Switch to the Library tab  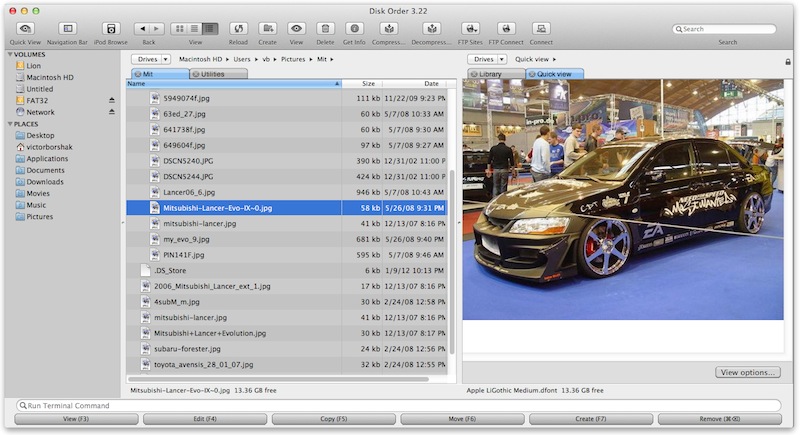click(490, 74)
